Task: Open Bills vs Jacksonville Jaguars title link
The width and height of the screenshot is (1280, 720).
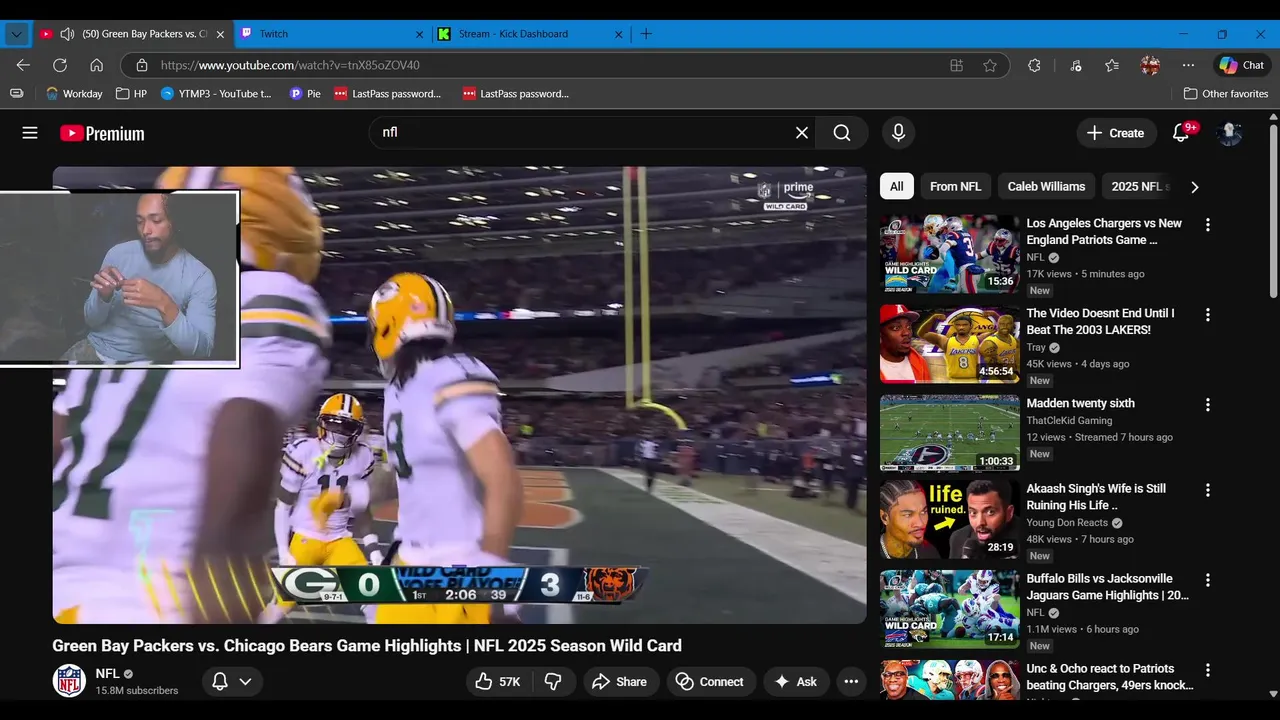Action: 1107,587
